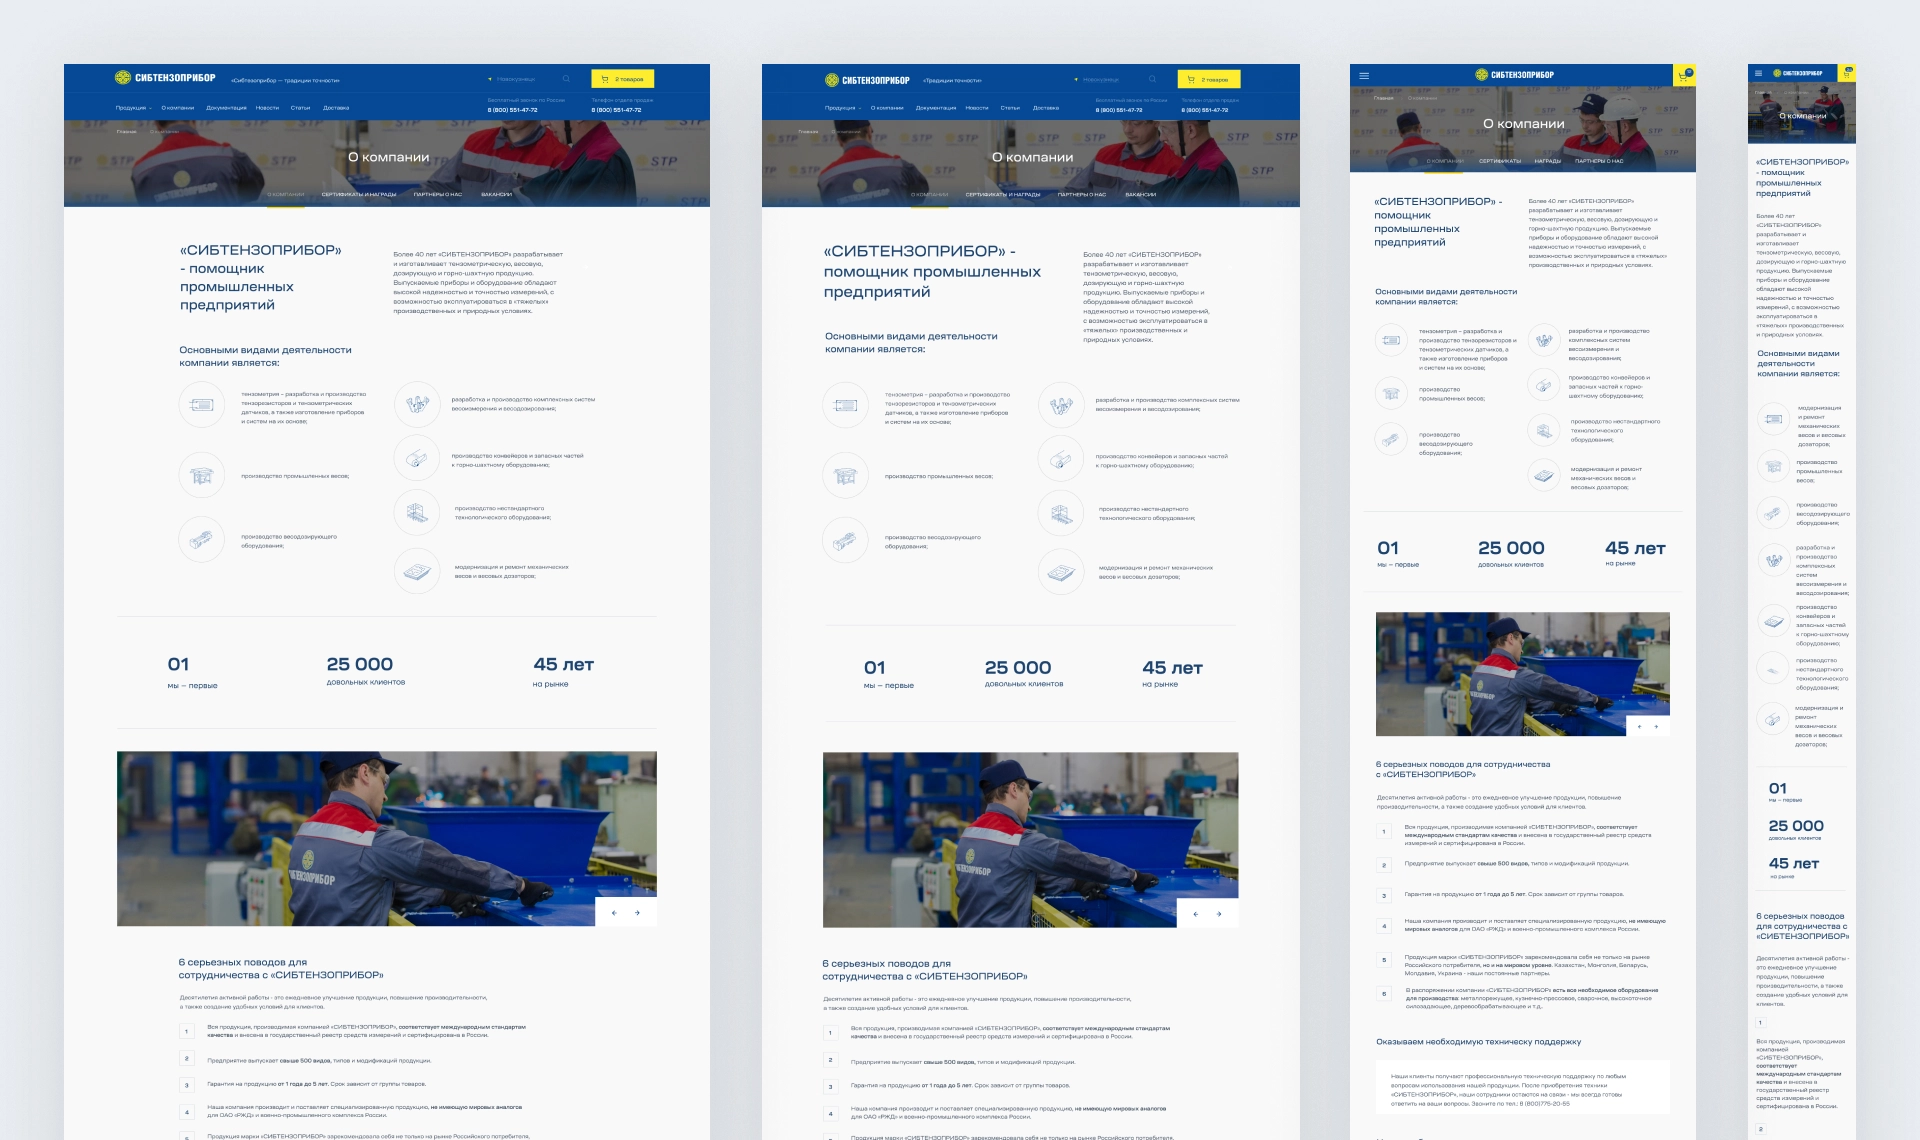This screenshot has width=1920, height=1140.
Task: Click the тензометрия activity icon in the leftmost mockup
Action: click(202, 405)
